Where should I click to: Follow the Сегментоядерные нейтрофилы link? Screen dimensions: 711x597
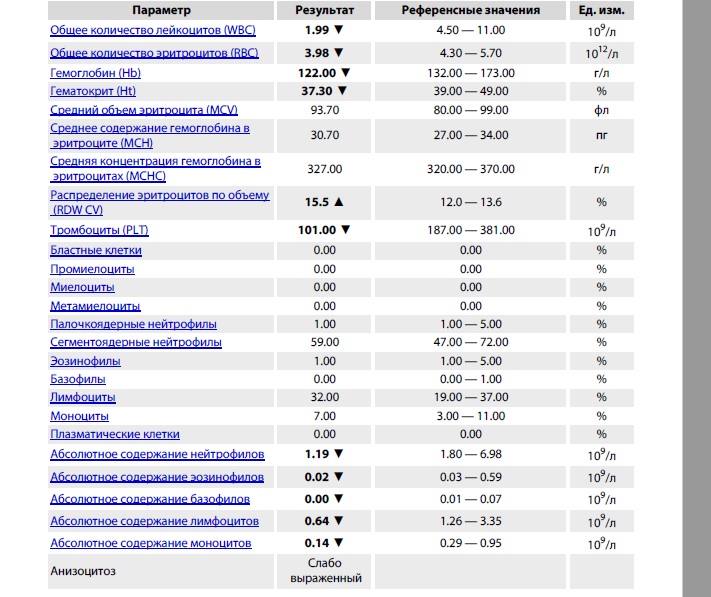(136, 342)
